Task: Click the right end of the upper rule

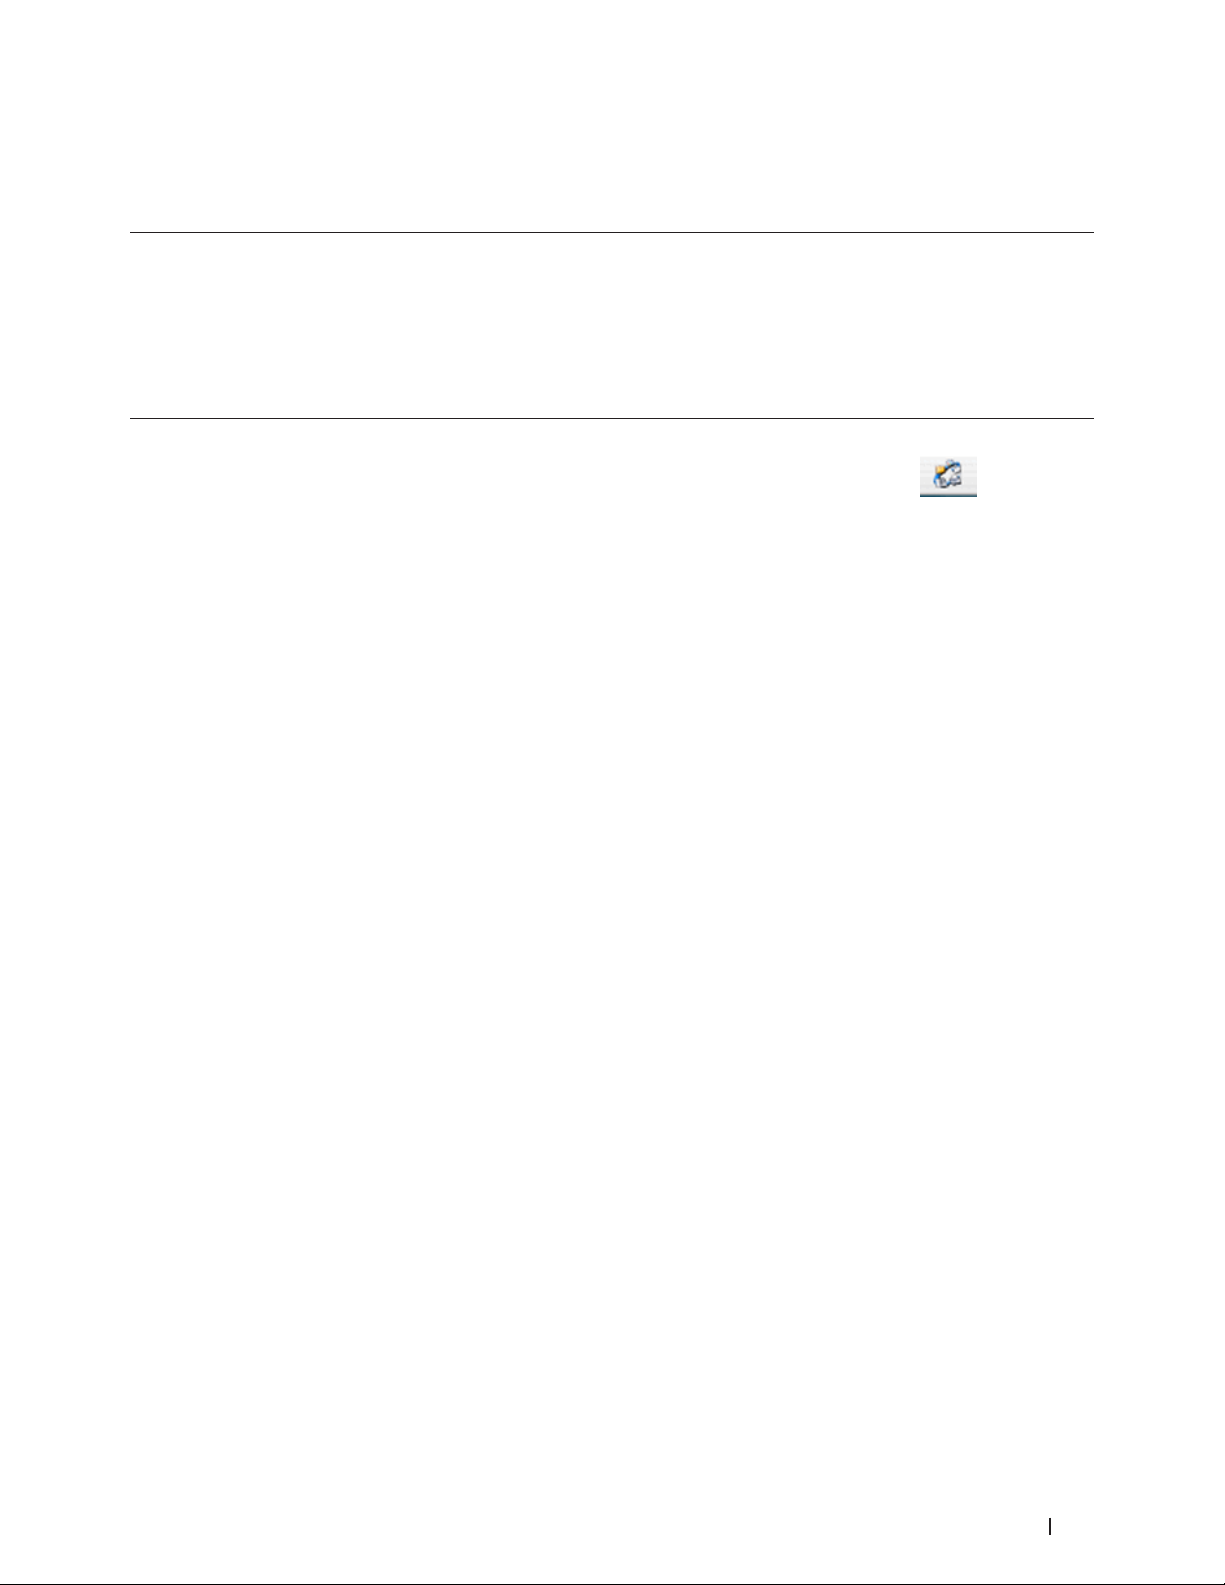Action: coord(1090,233)
